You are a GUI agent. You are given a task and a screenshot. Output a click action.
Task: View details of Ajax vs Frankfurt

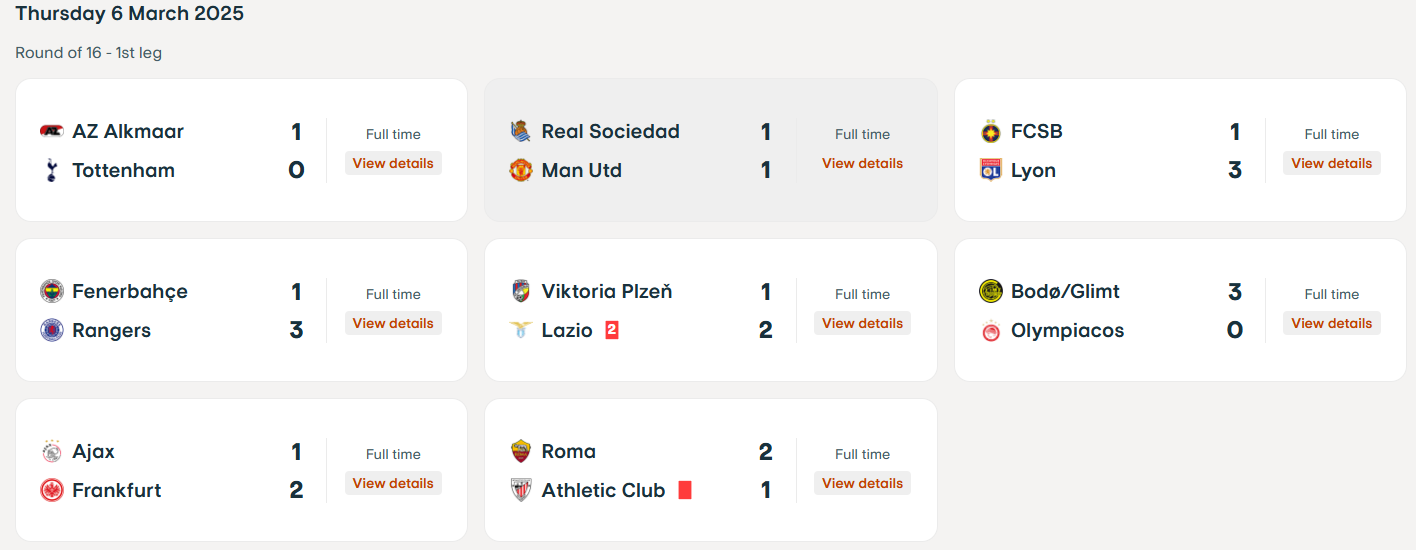click(x=393, y=483)
